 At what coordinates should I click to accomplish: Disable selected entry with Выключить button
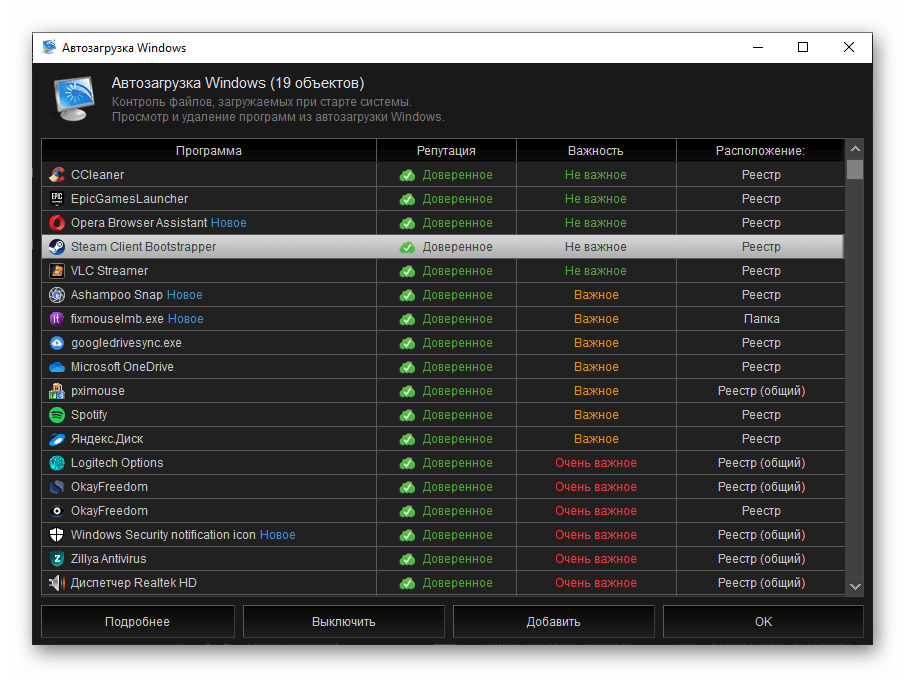point(343,622)
